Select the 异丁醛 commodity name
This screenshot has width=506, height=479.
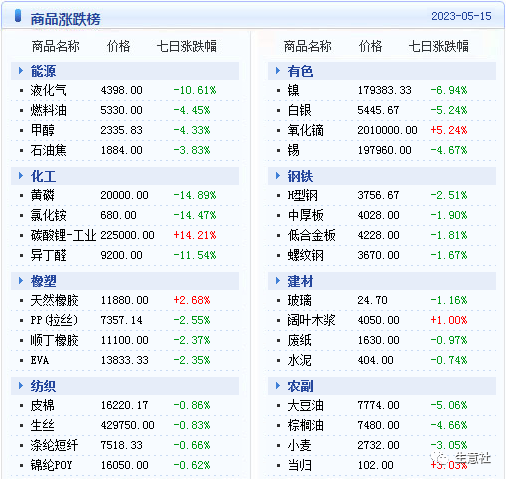pyautogui.click(x=48, y=255)
